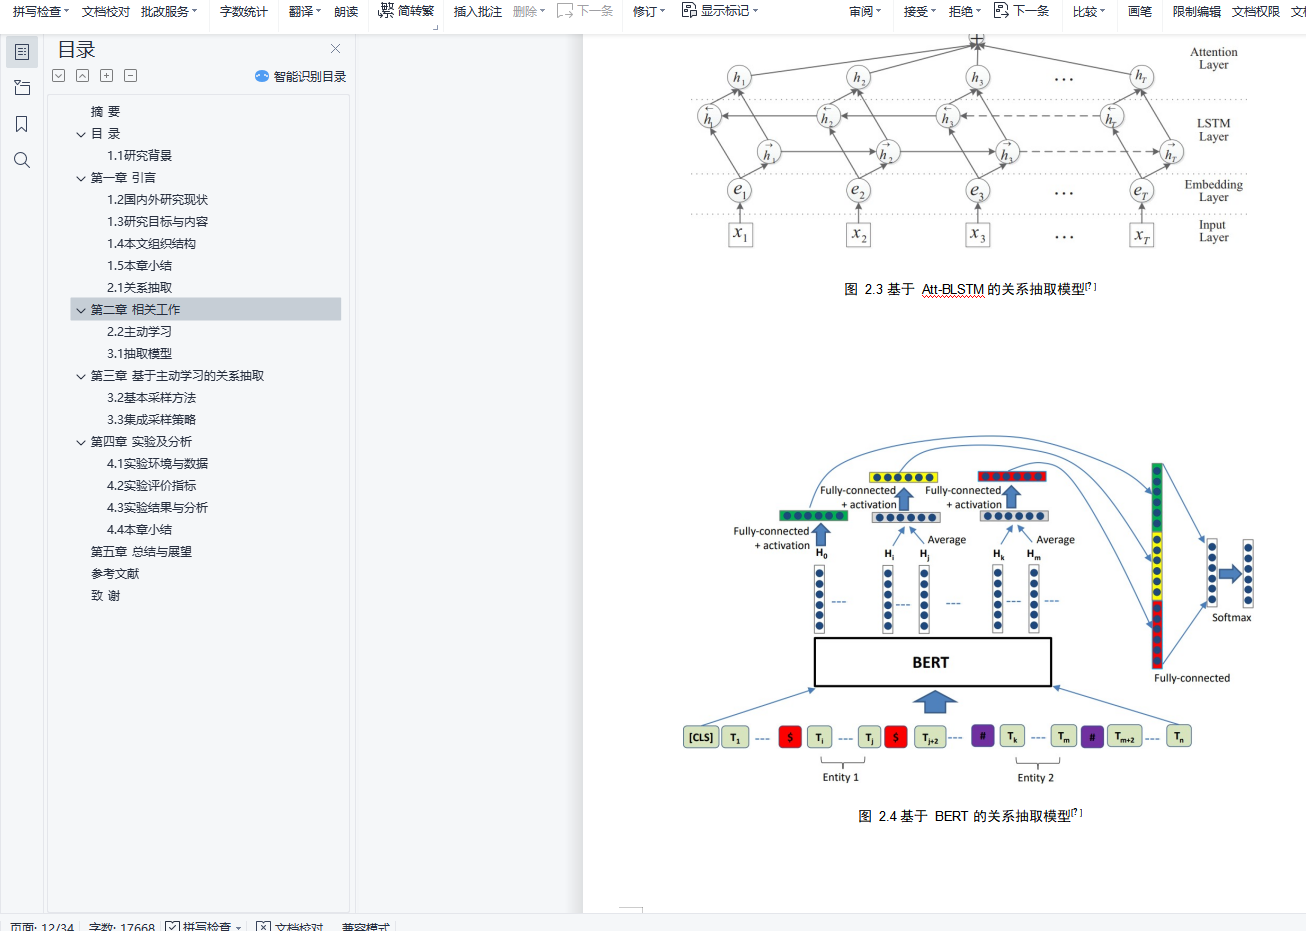Click the boxed minus button under 目录
The image size is (1306, 931).
[x=131, y=76]
